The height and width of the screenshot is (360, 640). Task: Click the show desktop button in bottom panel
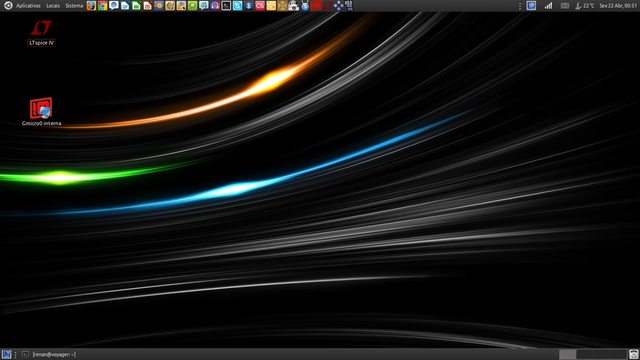[x=6, y=354]
